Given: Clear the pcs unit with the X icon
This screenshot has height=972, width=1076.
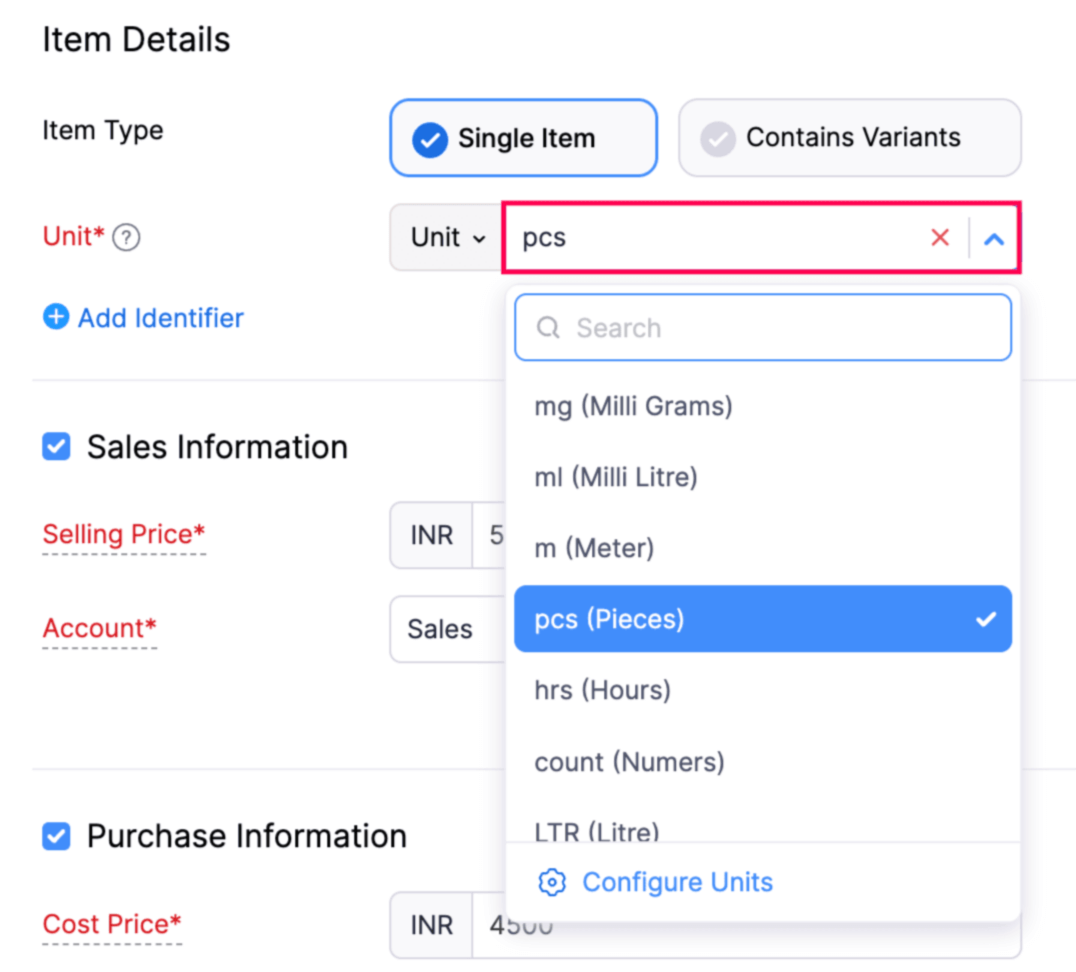Looking at the screenshot, I should click(x=939, y=237).
